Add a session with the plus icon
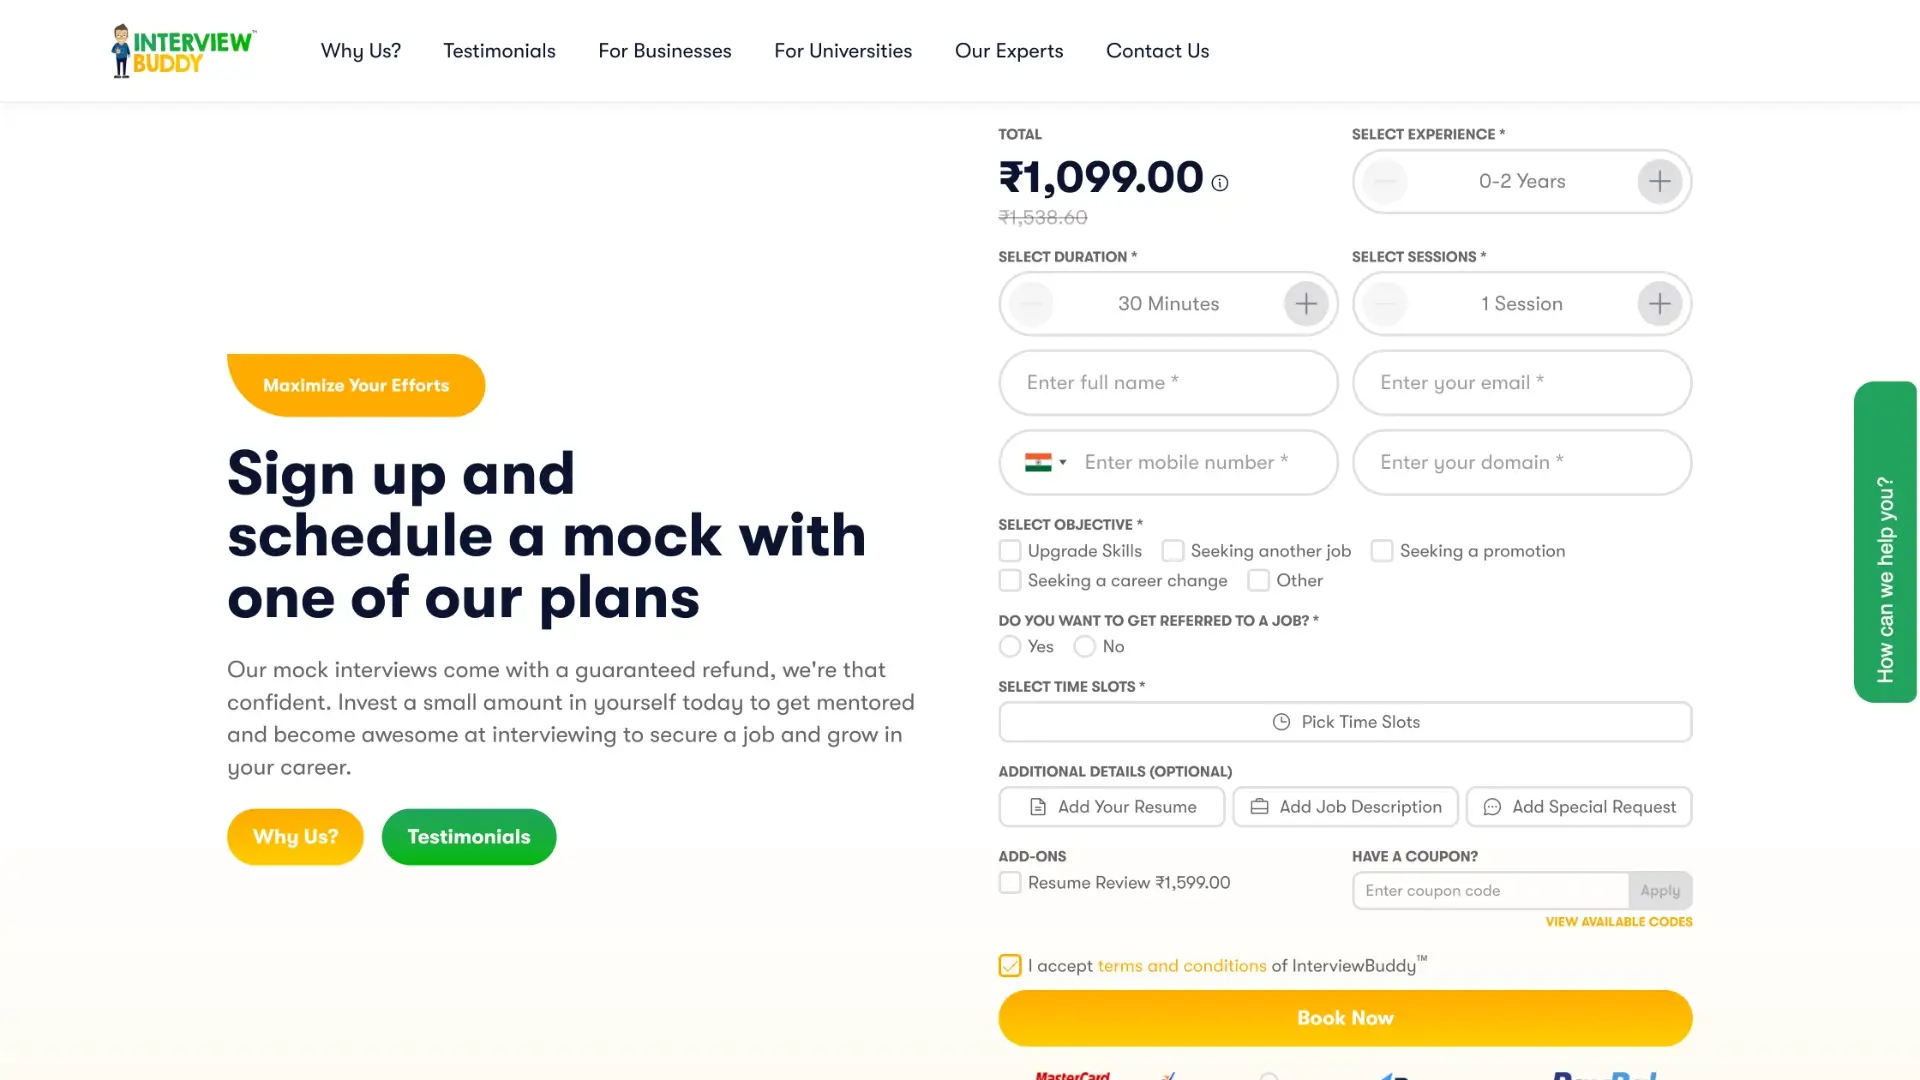This screenshot has height=1080, width=1920. tap(1659, 304)
